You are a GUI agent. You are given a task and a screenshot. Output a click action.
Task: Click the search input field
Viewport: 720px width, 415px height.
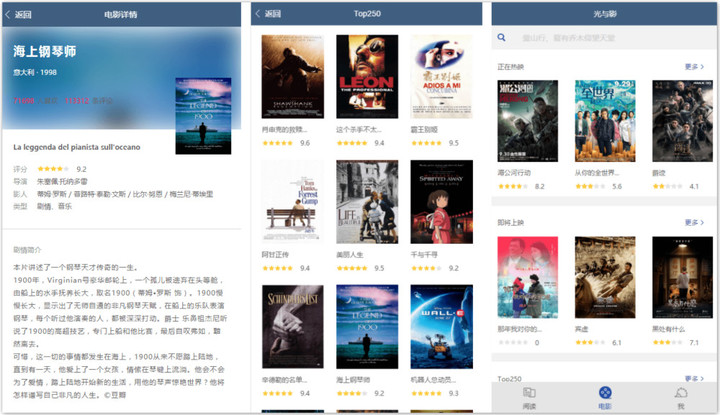[x=604, y=38]
